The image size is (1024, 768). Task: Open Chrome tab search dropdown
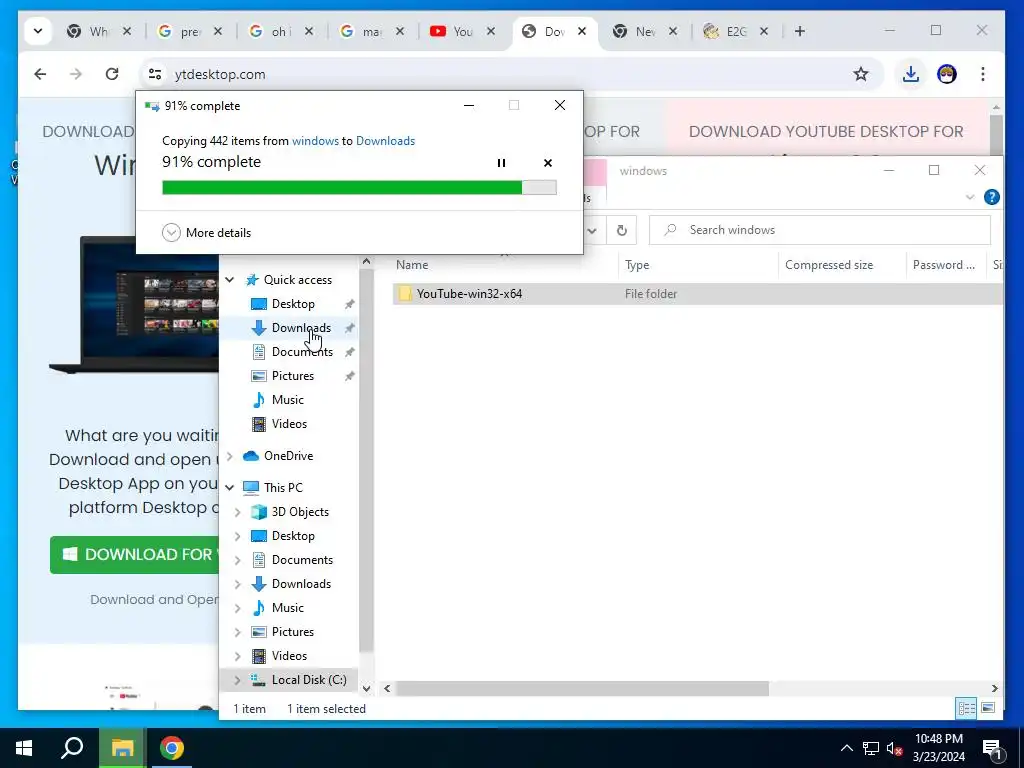(x=38, y=31)
